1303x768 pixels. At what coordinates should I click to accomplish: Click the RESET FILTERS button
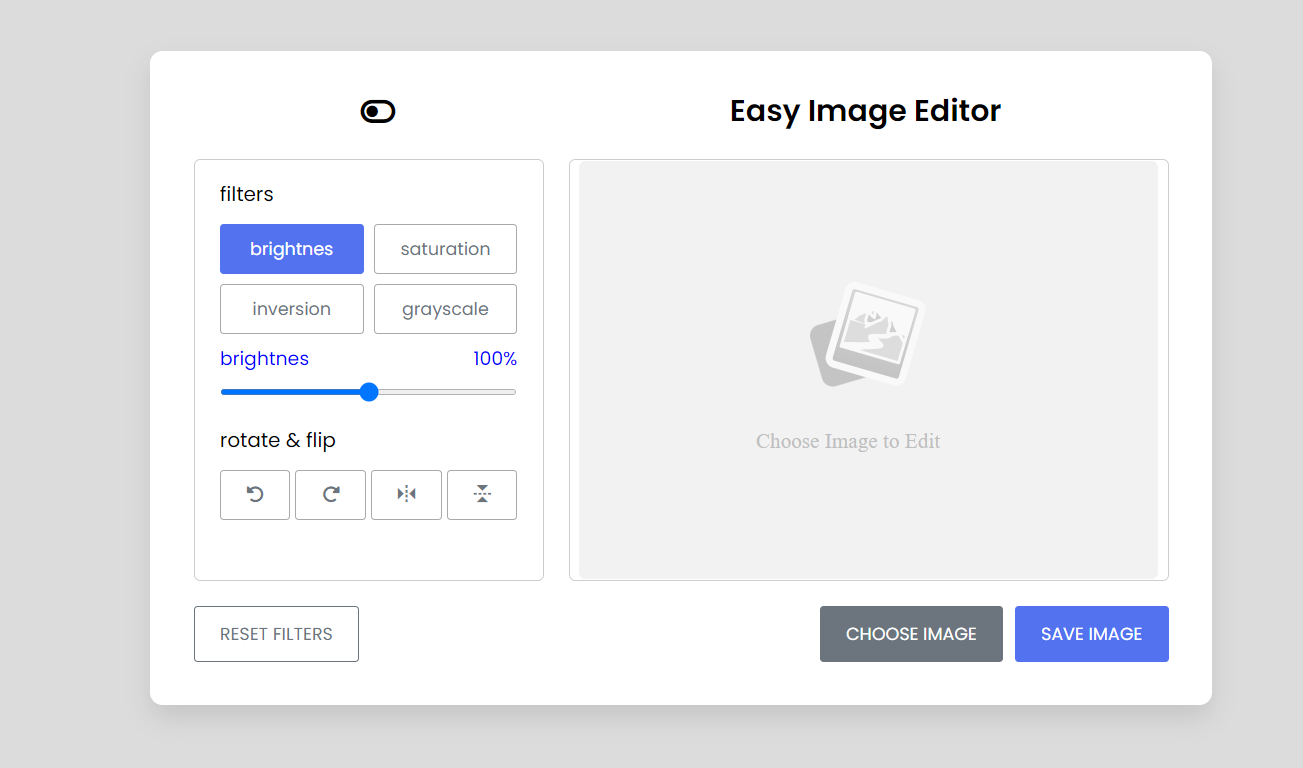tap(276, 633)
